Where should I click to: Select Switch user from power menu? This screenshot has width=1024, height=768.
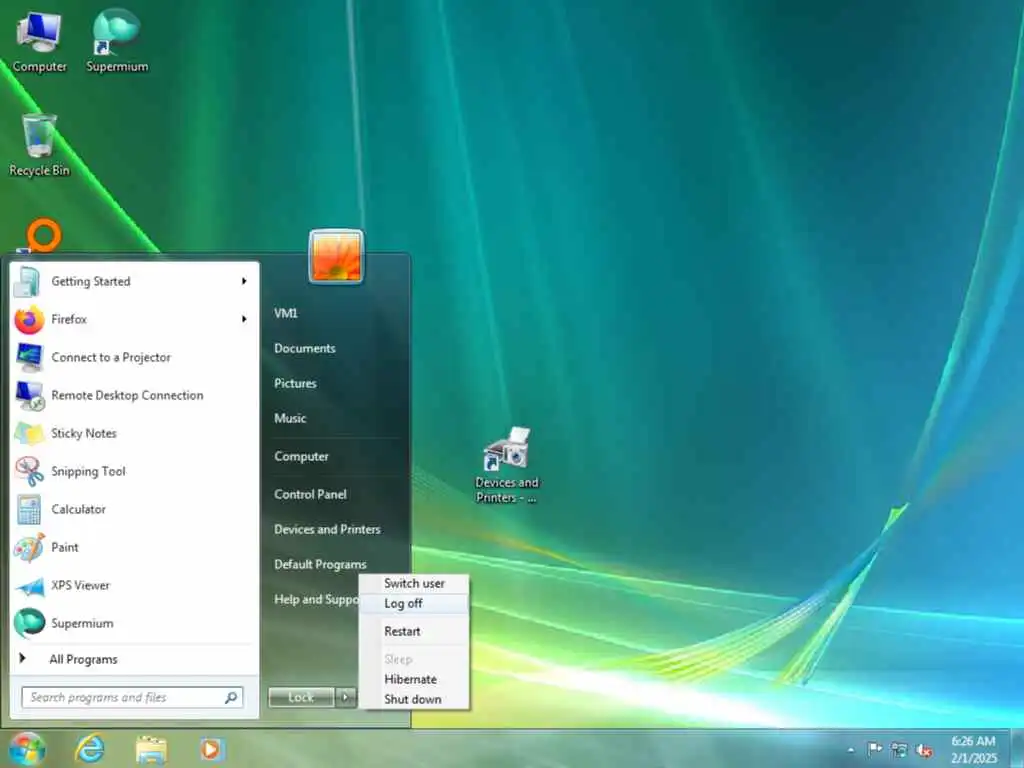(x=414, y=583)
